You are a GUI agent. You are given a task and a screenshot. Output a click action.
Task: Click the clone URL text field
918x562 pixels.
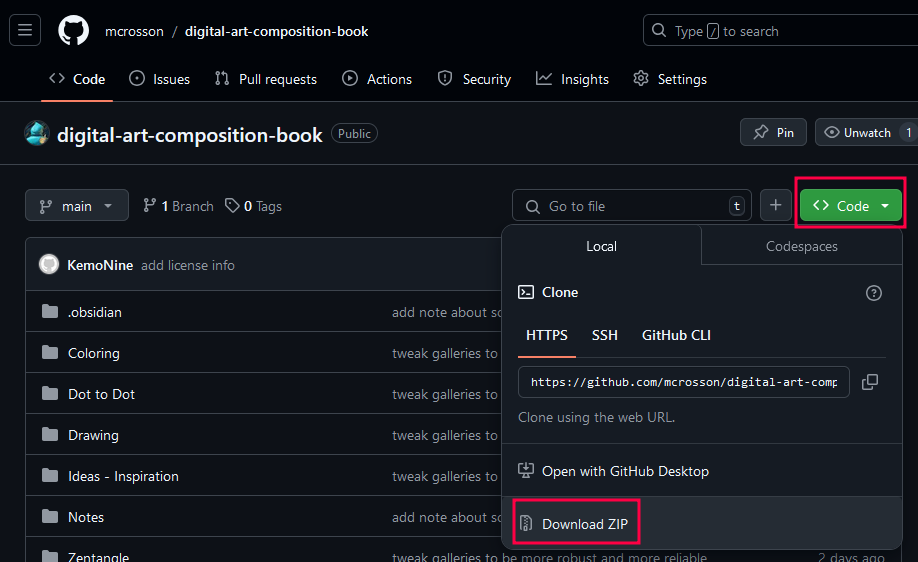click(683, 382)
